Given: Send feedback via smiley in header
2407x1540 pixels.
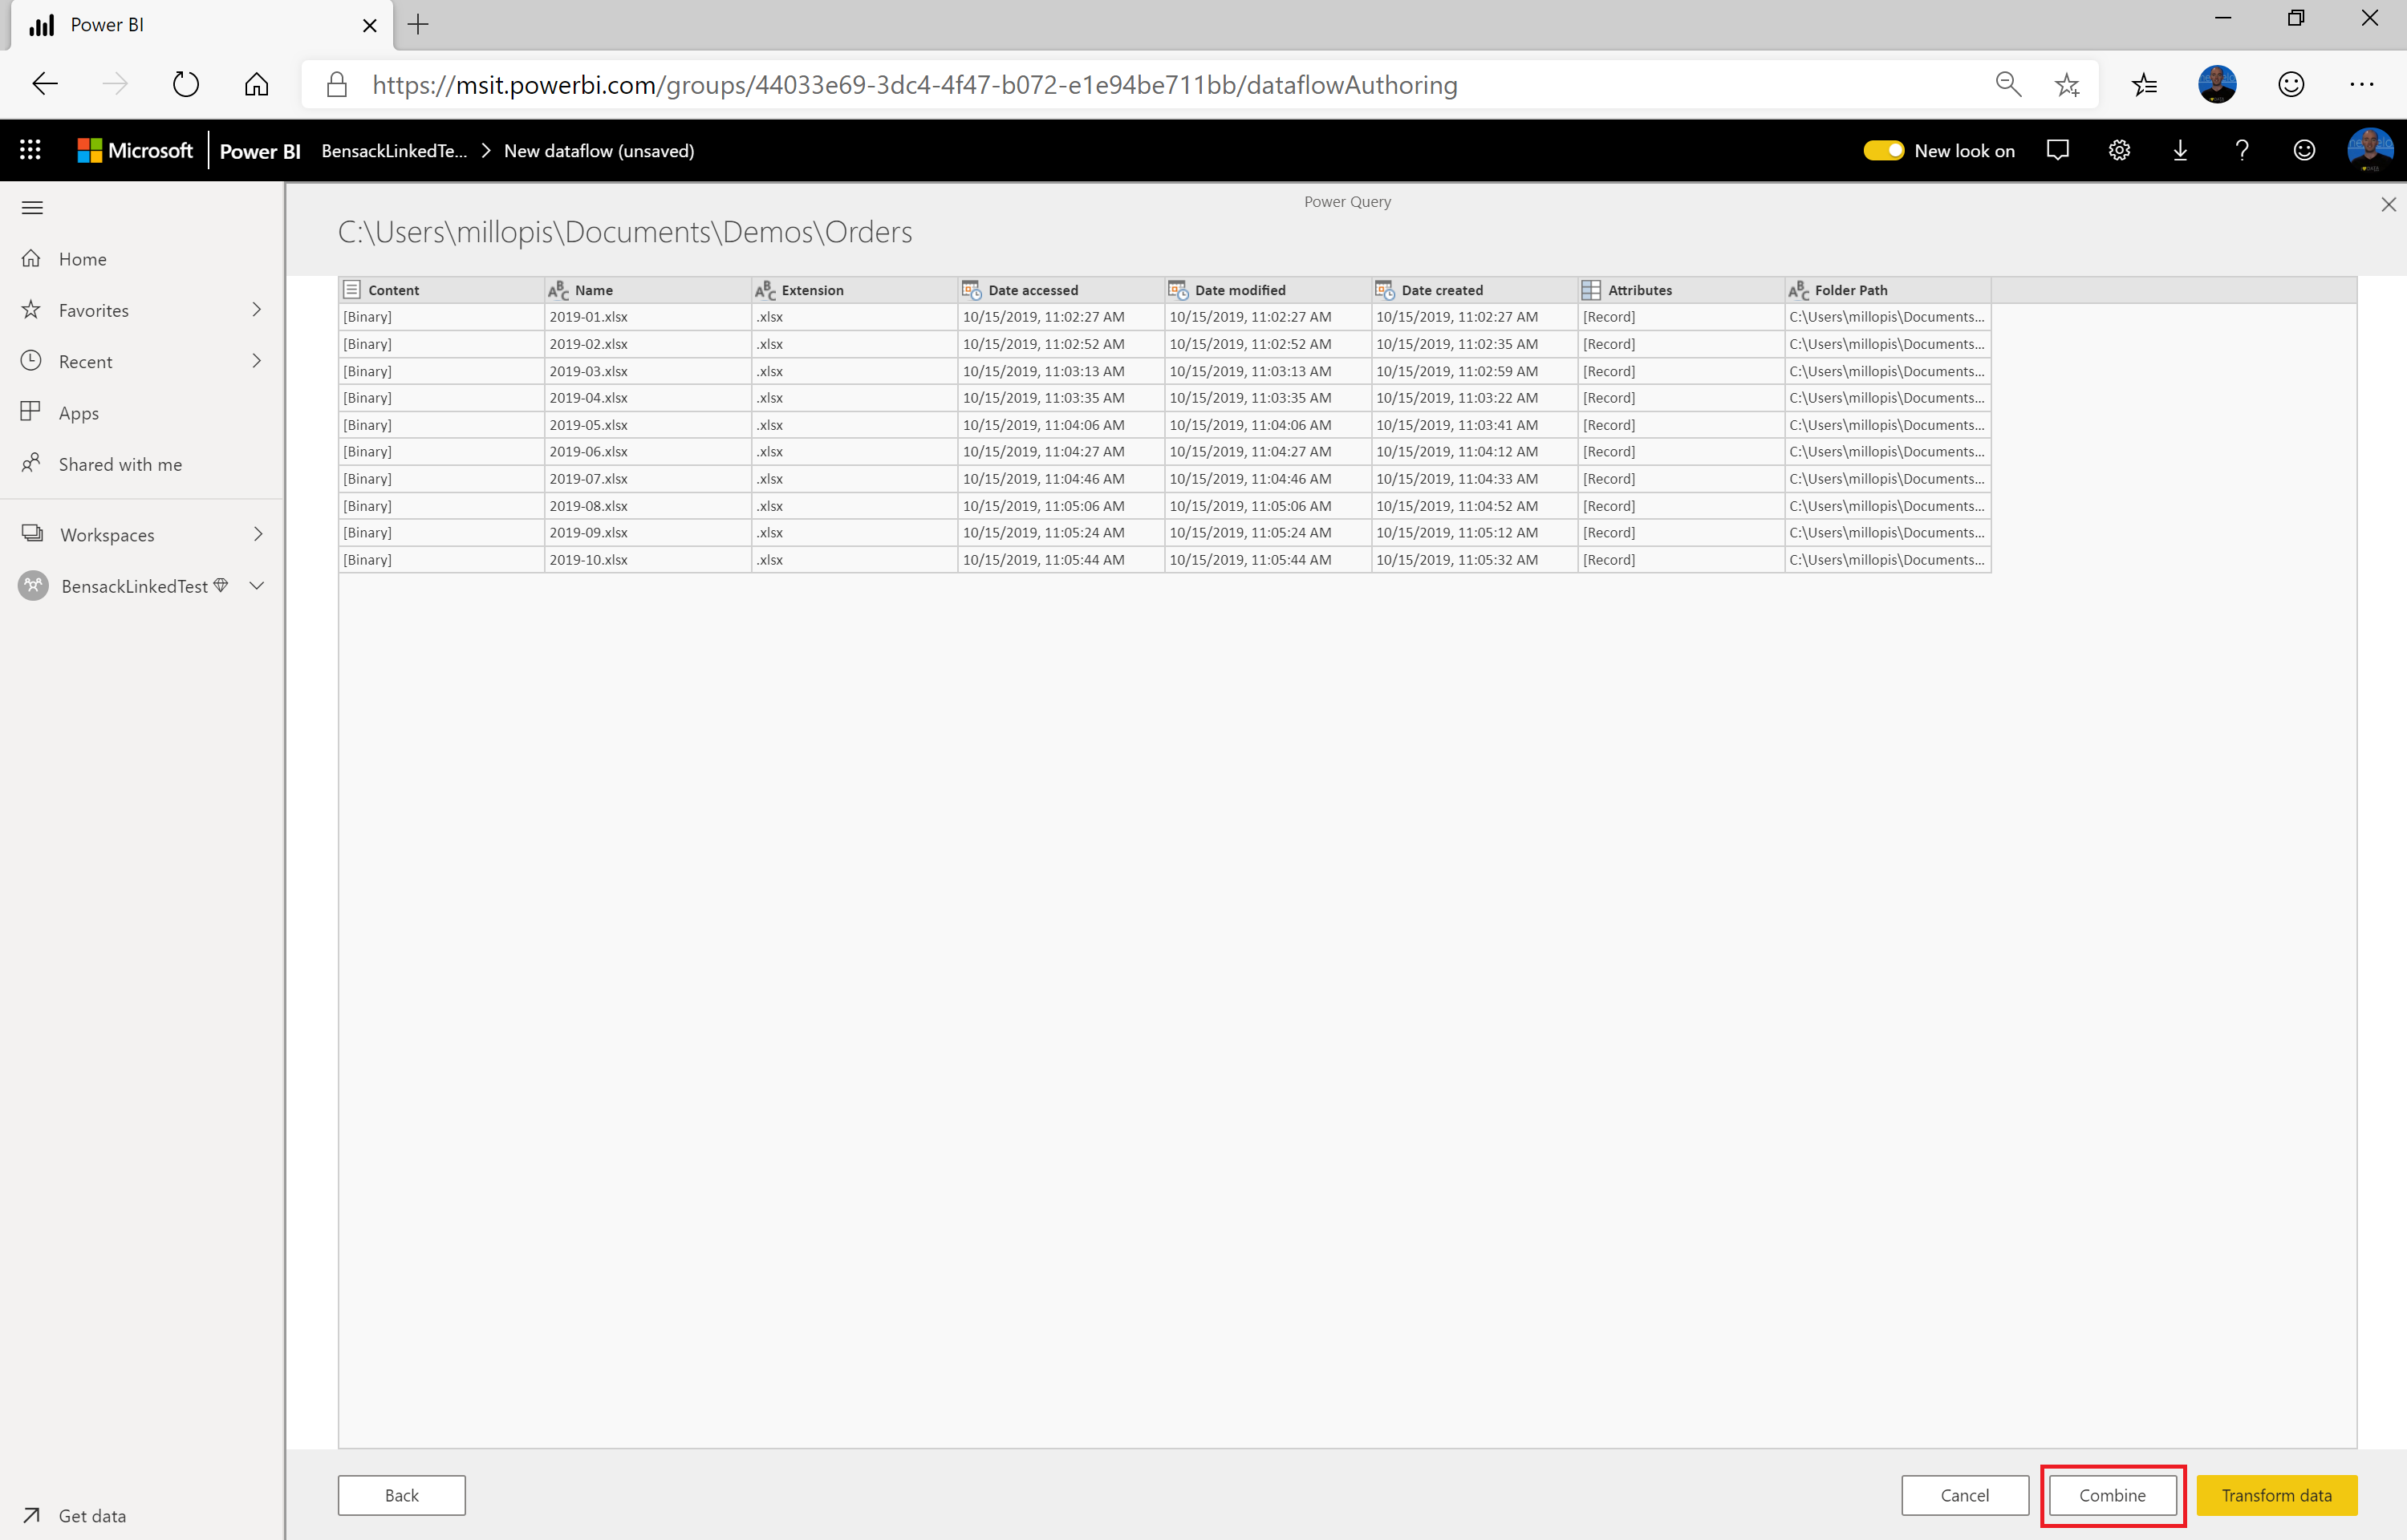Looking at the screenshot, I should click(2304, 150).
